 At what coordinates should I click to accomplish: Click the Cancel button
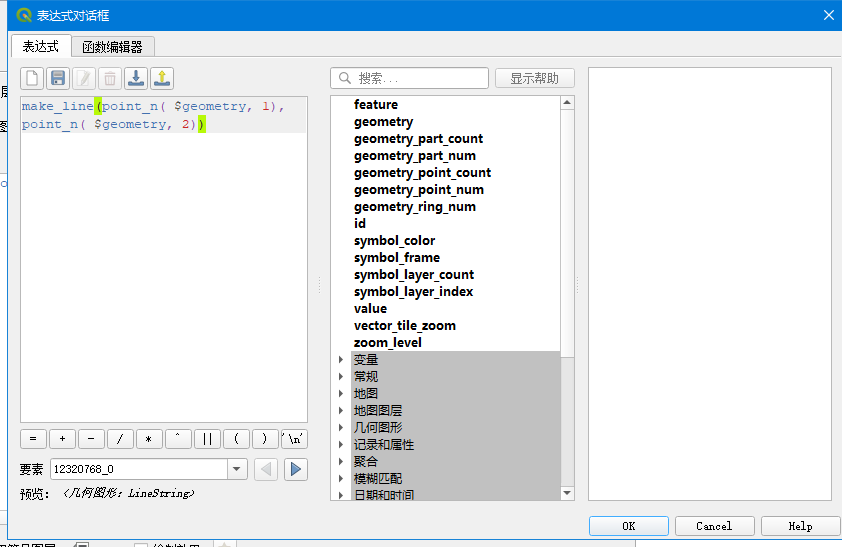714,526
